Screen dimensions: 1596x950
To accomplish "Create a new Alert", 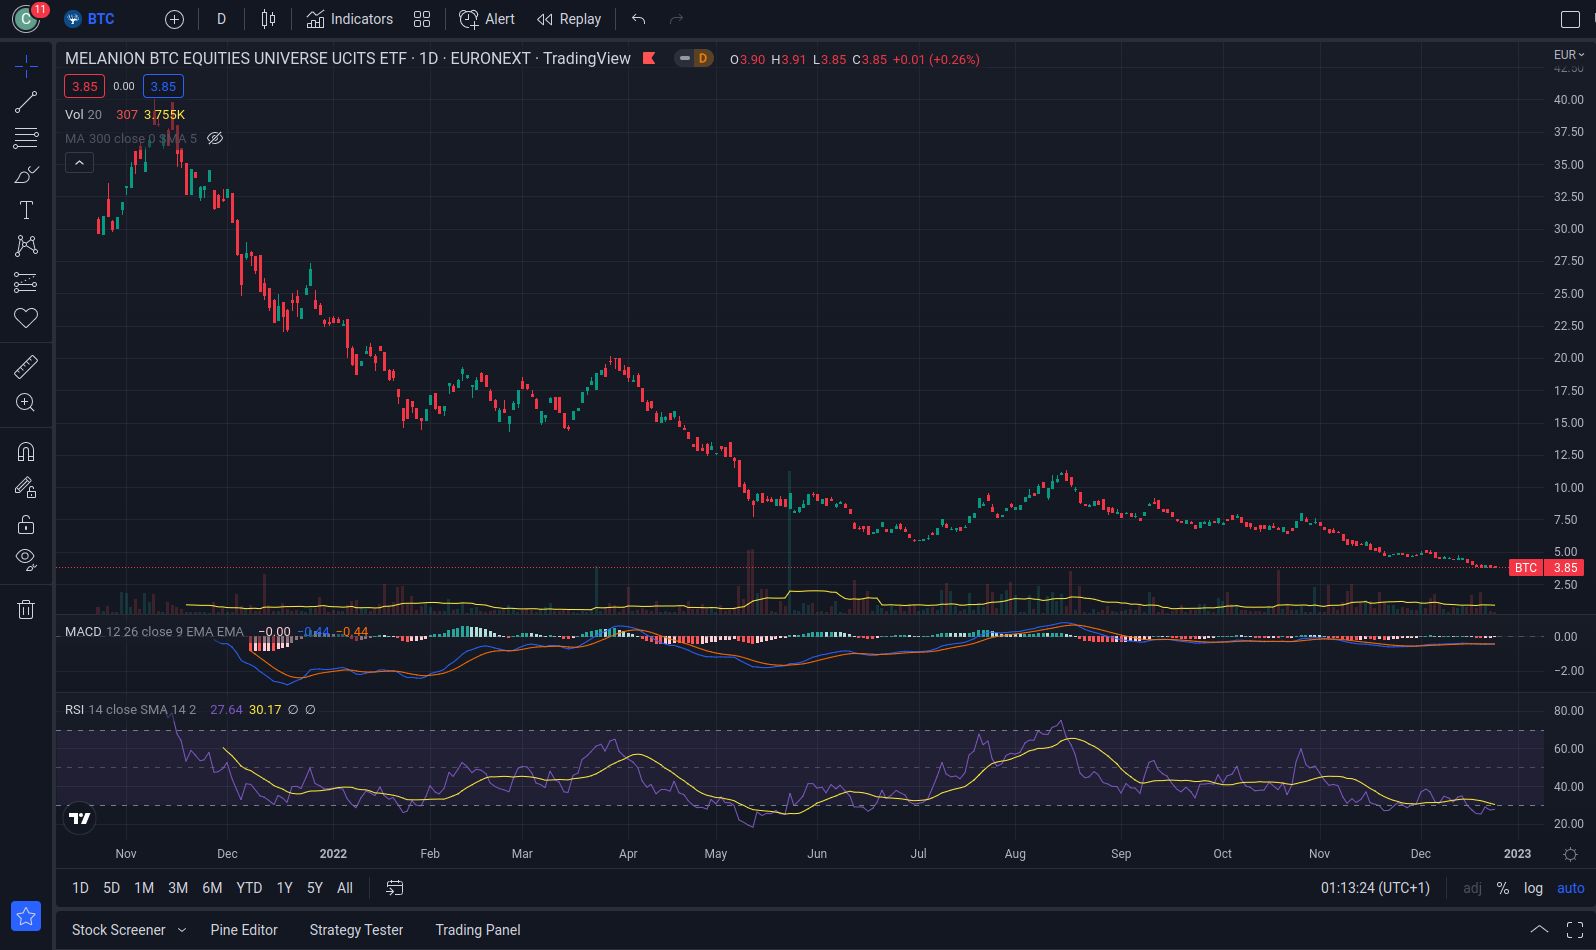I will click(x=487, y=19).
